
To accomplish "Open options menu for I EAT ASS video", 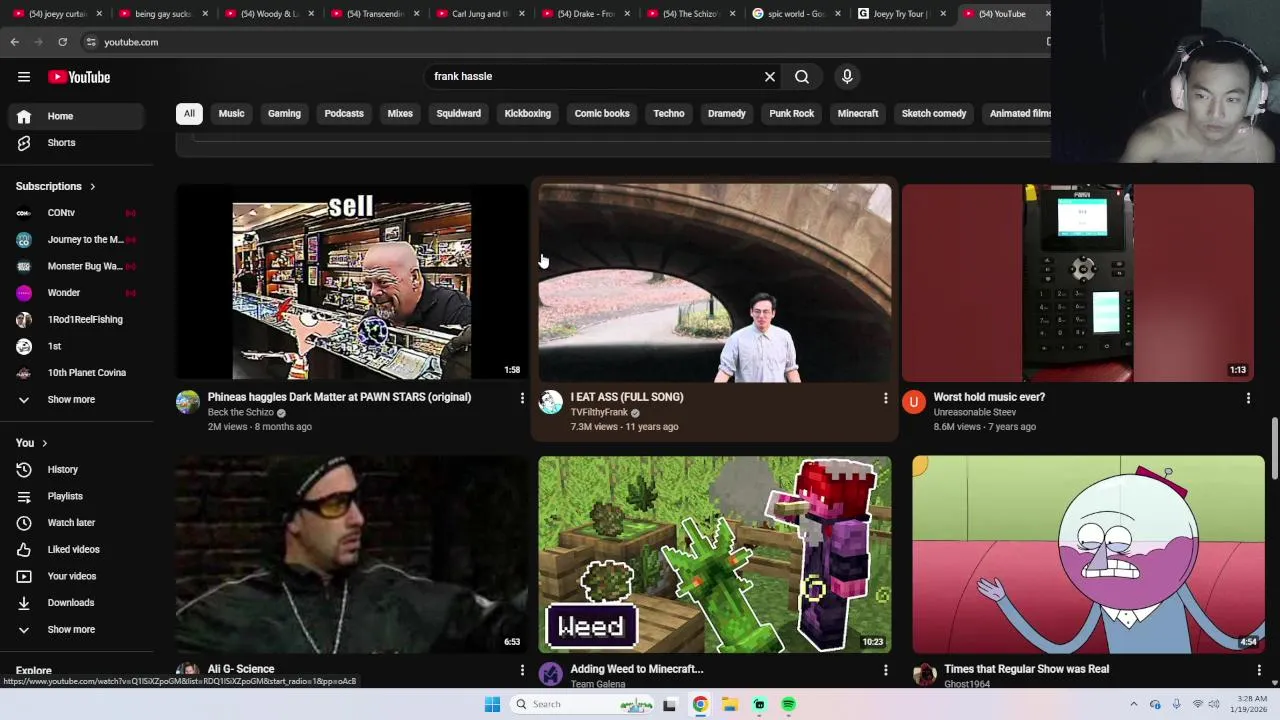I will click(x=885, y=398).
